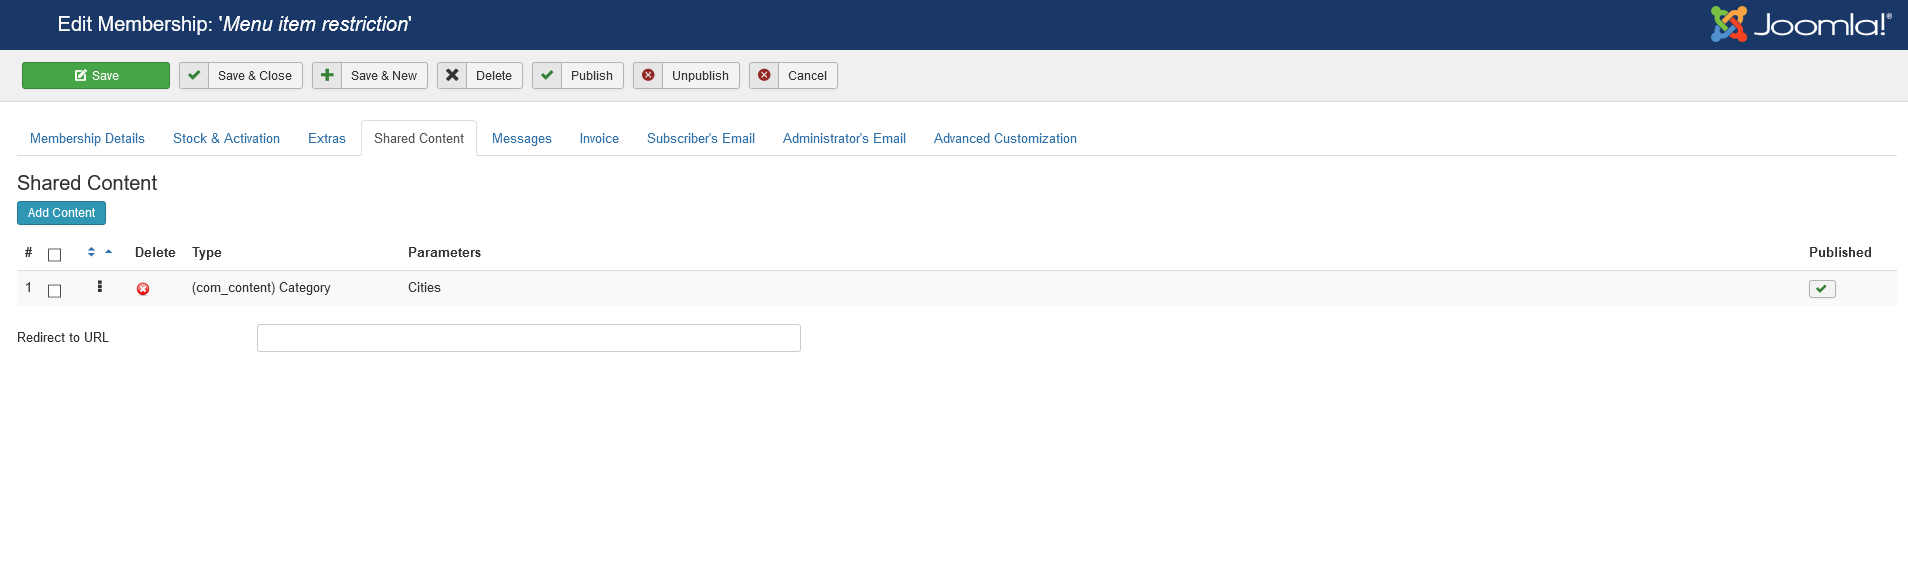Click checkmark icon on Save & Close
The image size is (1908, 585).
pos(194,75)
